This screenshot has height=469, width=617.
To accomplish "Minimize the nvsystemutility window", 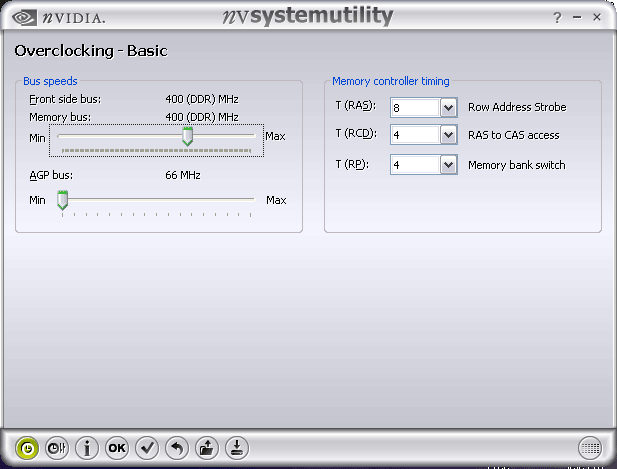I will tap(577, 17).
